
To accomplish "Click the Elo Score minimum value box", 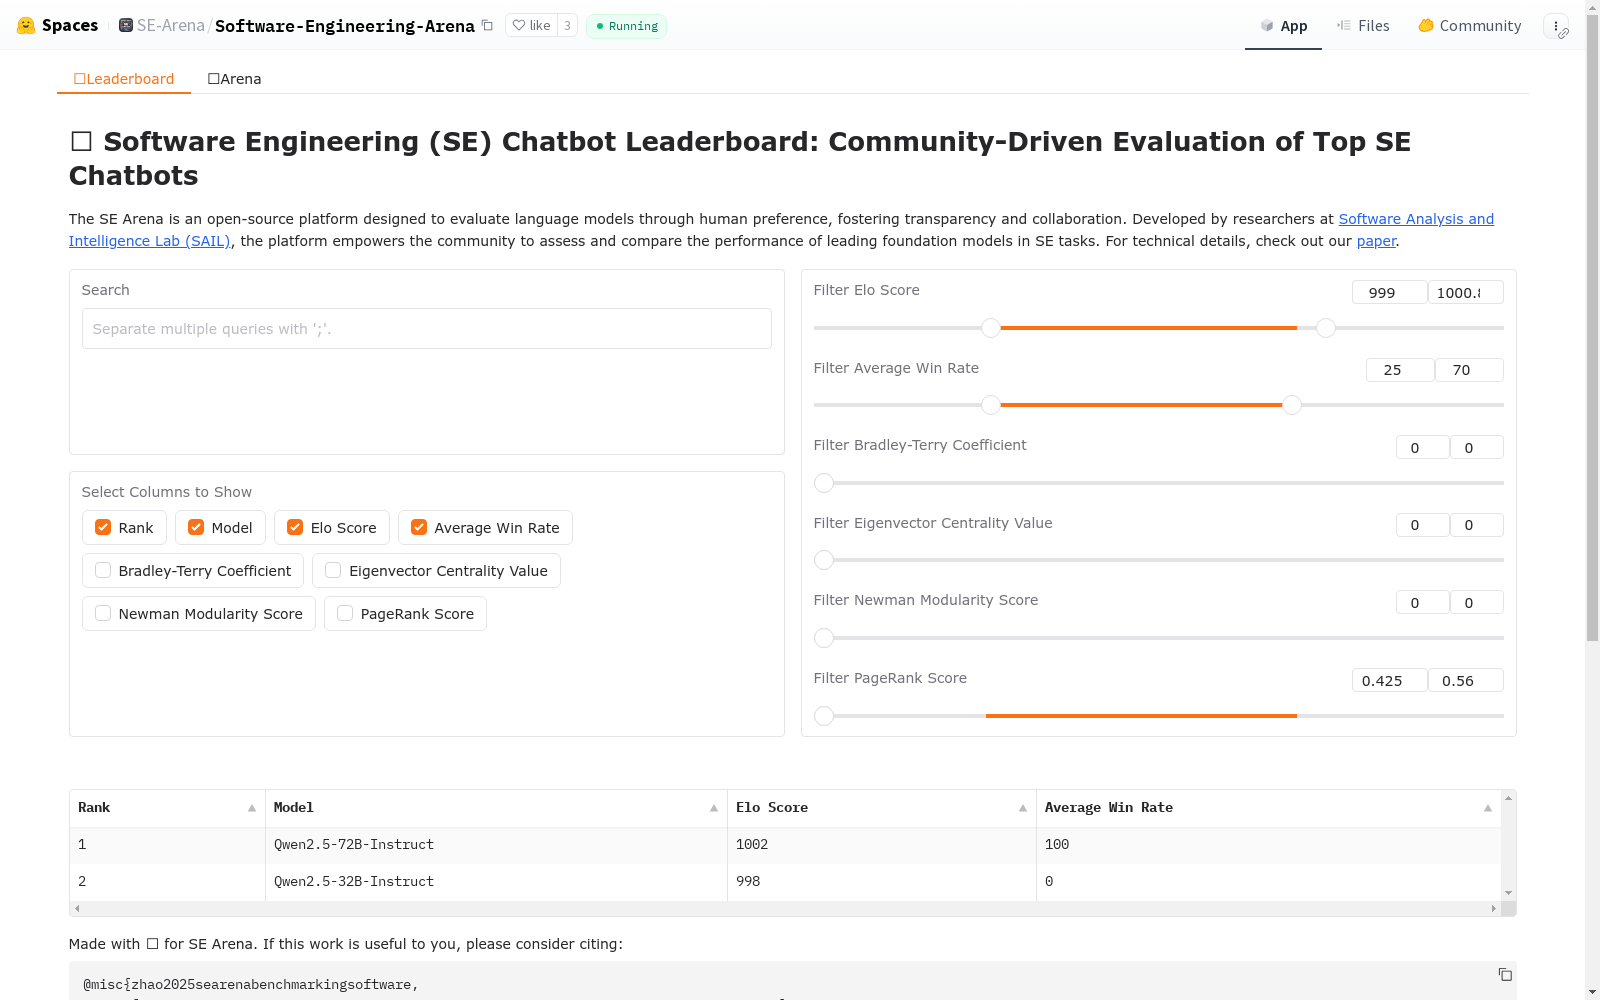I will tap(1389, 292).
